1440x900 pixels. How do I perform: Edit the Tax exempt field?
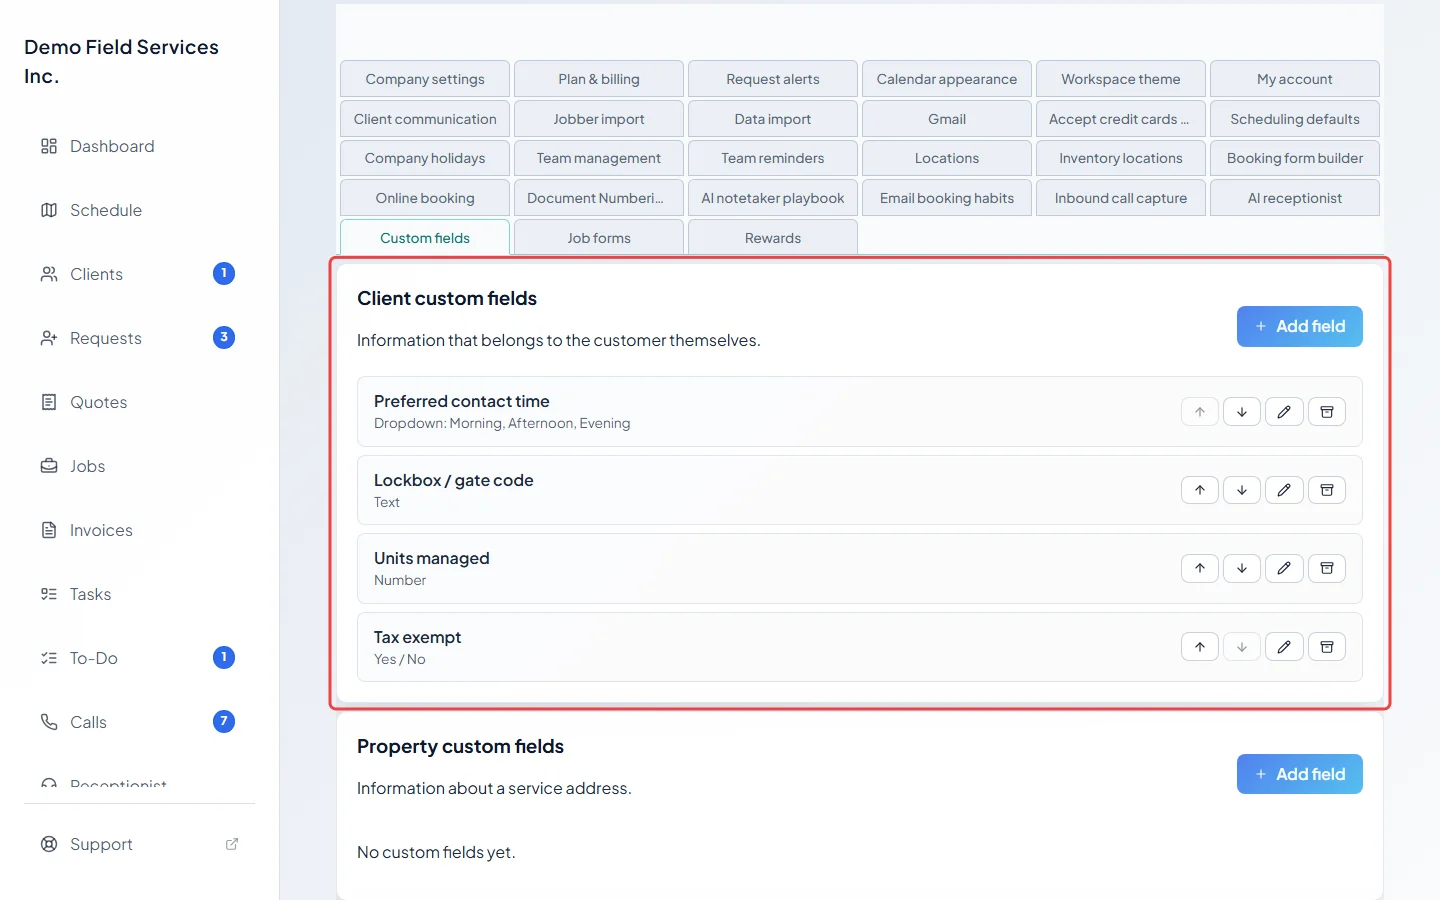(x=1284, y=647)
